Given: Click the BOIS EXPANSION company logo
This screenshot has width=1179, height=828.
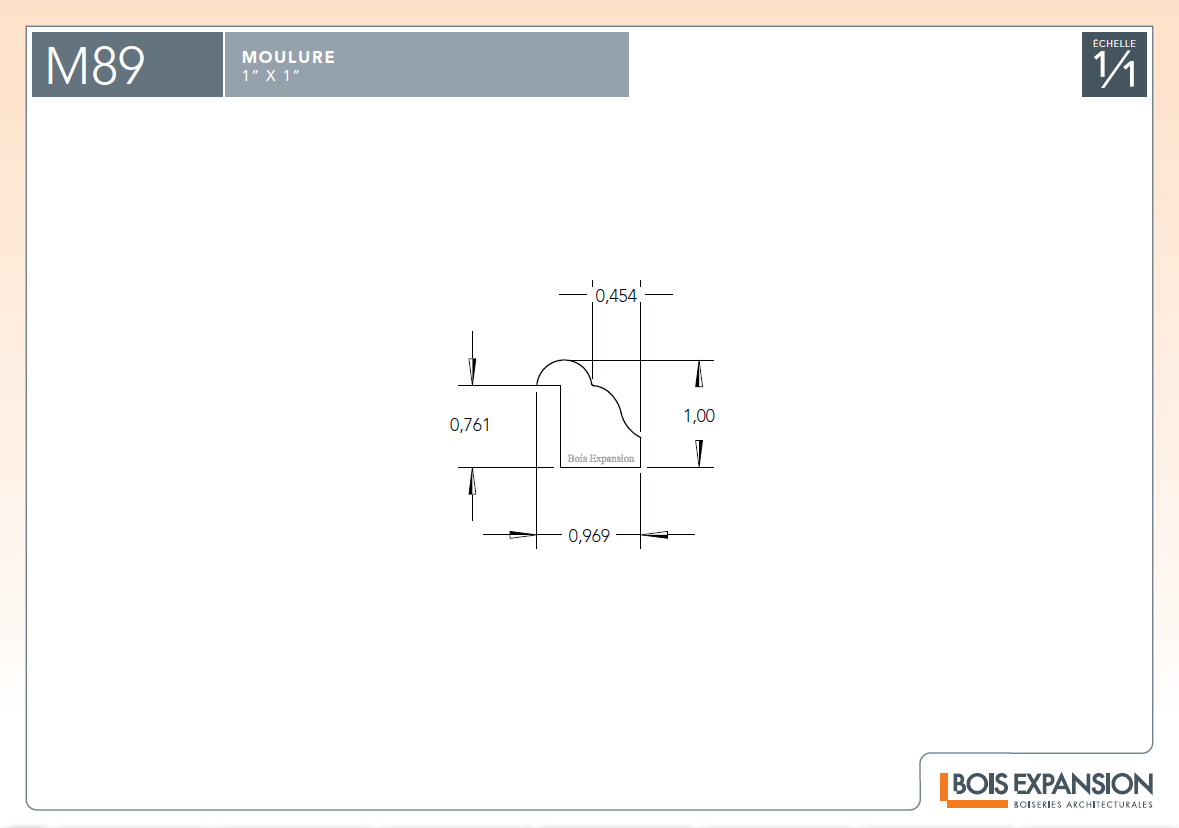Looking at the screenshot, I should click(1046, 790).
